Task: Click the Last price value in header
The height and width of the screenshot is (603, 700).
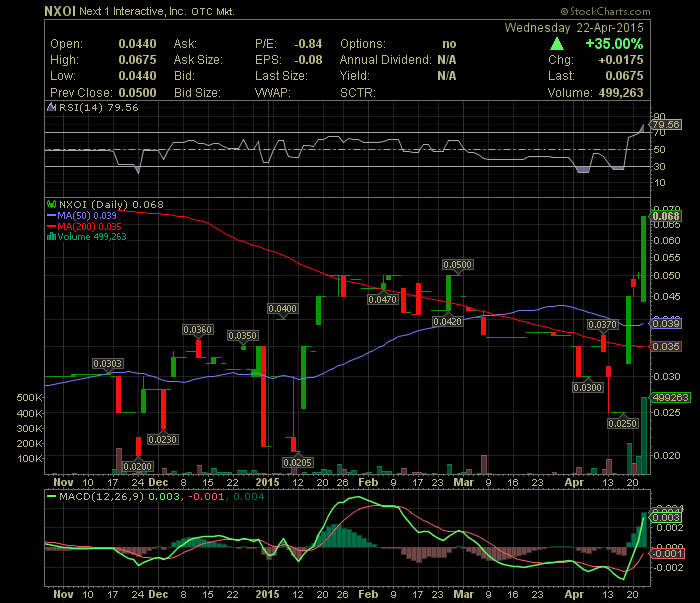Action: click(624, 76)
